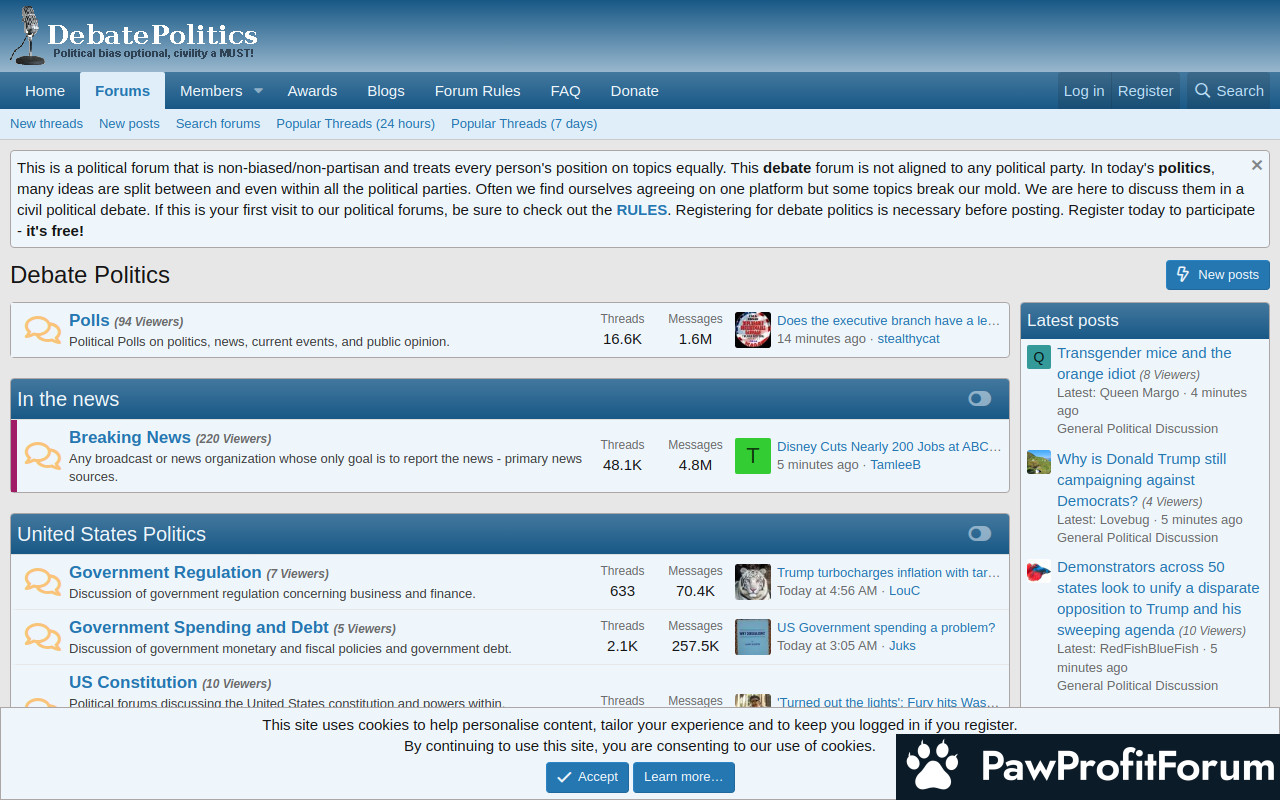Click the Polls forum speech bubble icon

tap(43, 330)
